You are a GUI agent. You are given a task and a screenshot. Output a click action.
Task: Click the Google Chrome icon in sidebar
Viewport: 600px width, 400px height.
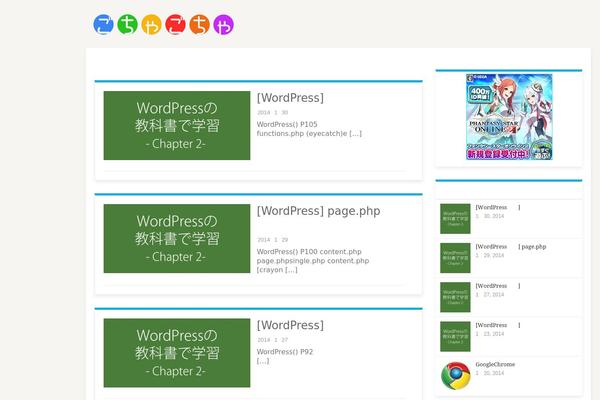455,376
